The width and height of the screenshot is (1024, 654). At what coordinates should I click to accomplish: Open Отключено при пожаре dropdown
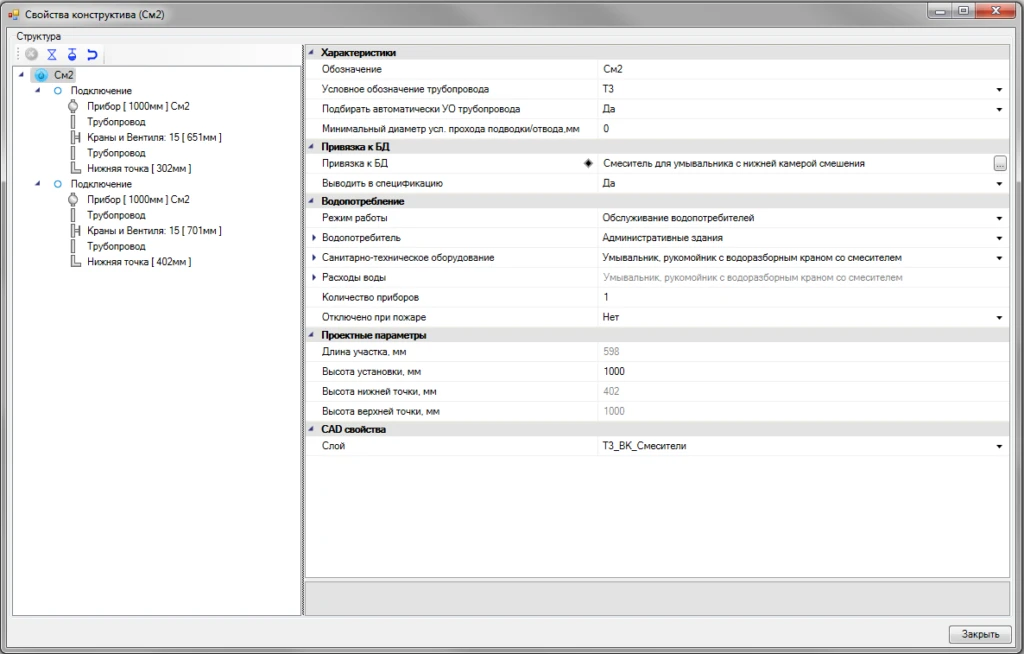pos(998,317)
